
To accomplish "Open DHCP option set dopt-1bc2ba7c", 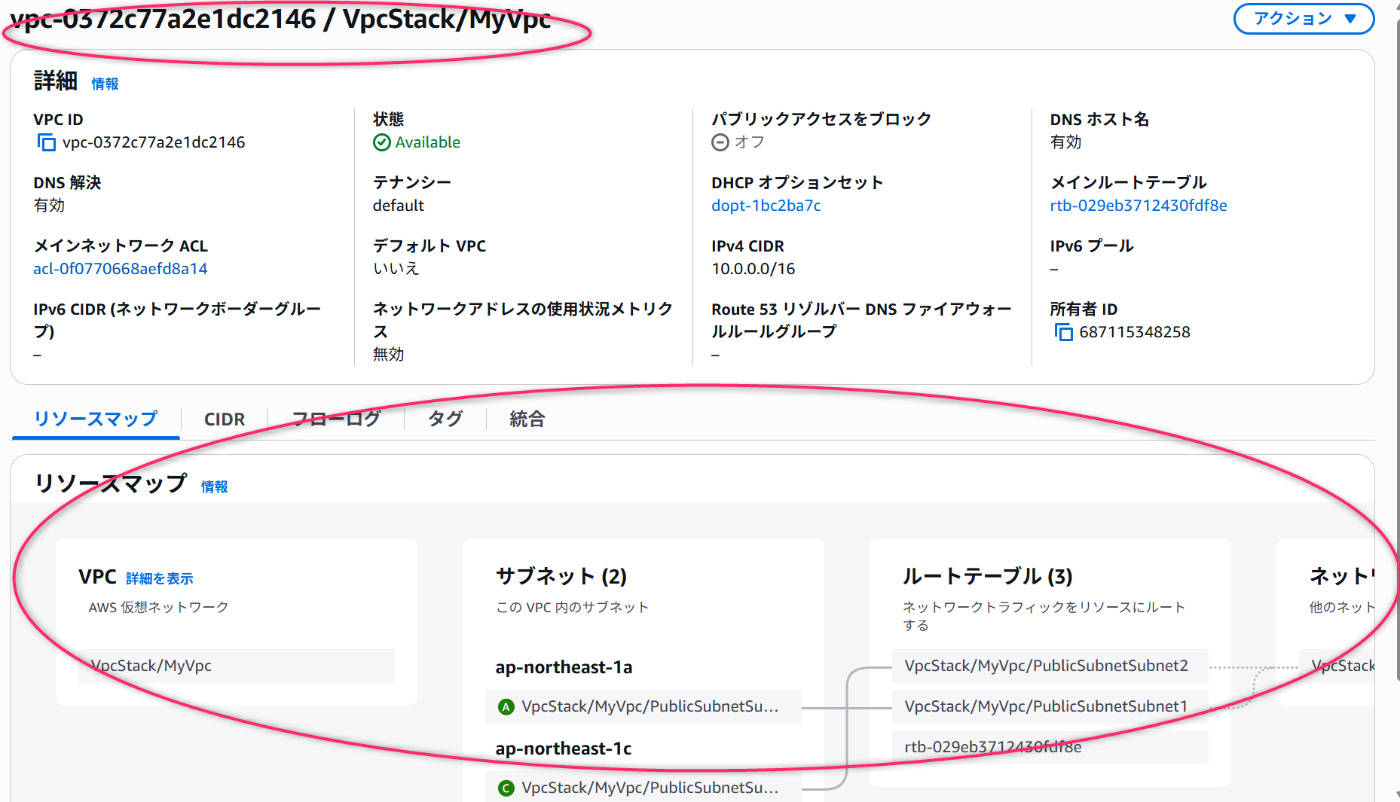I will (766, 205).
